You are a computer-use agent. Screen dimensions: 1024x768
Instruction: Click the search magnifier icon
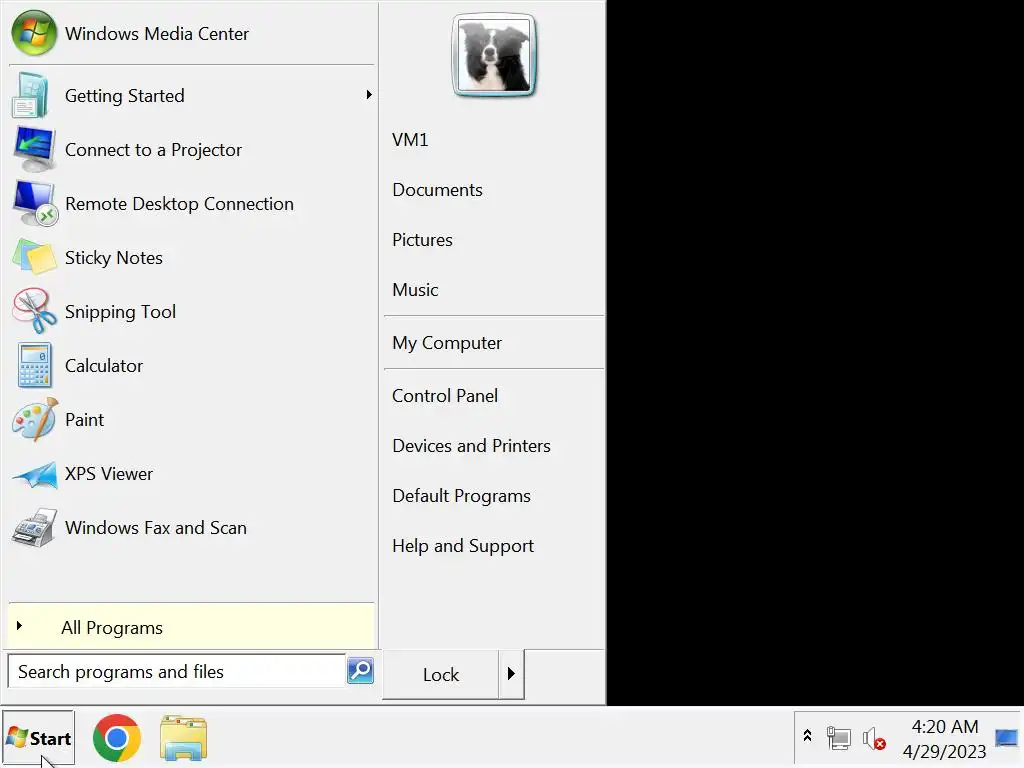tap(360, 671)
